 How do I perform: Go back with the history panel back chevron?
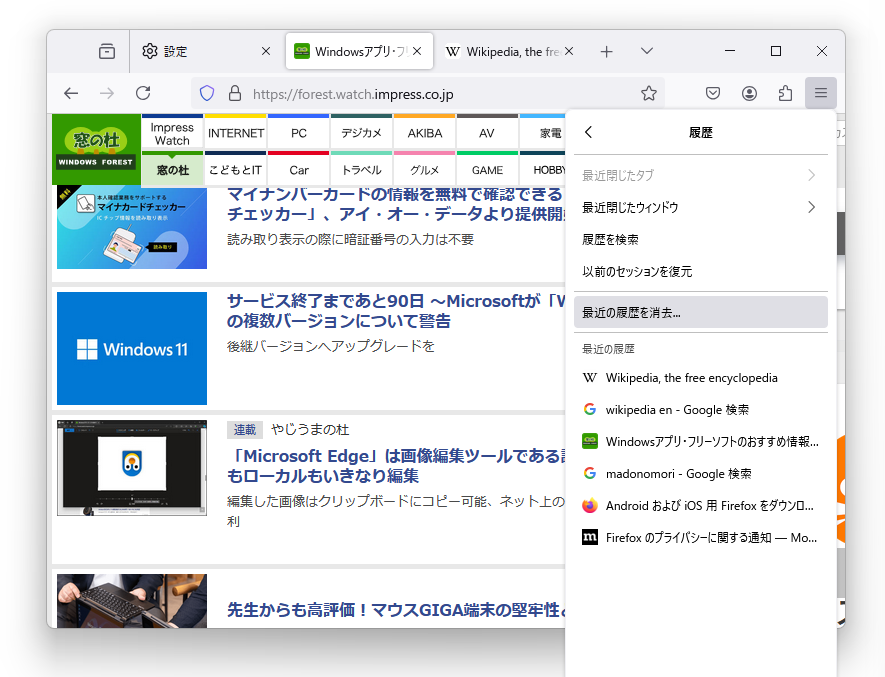tap(589, 131)
